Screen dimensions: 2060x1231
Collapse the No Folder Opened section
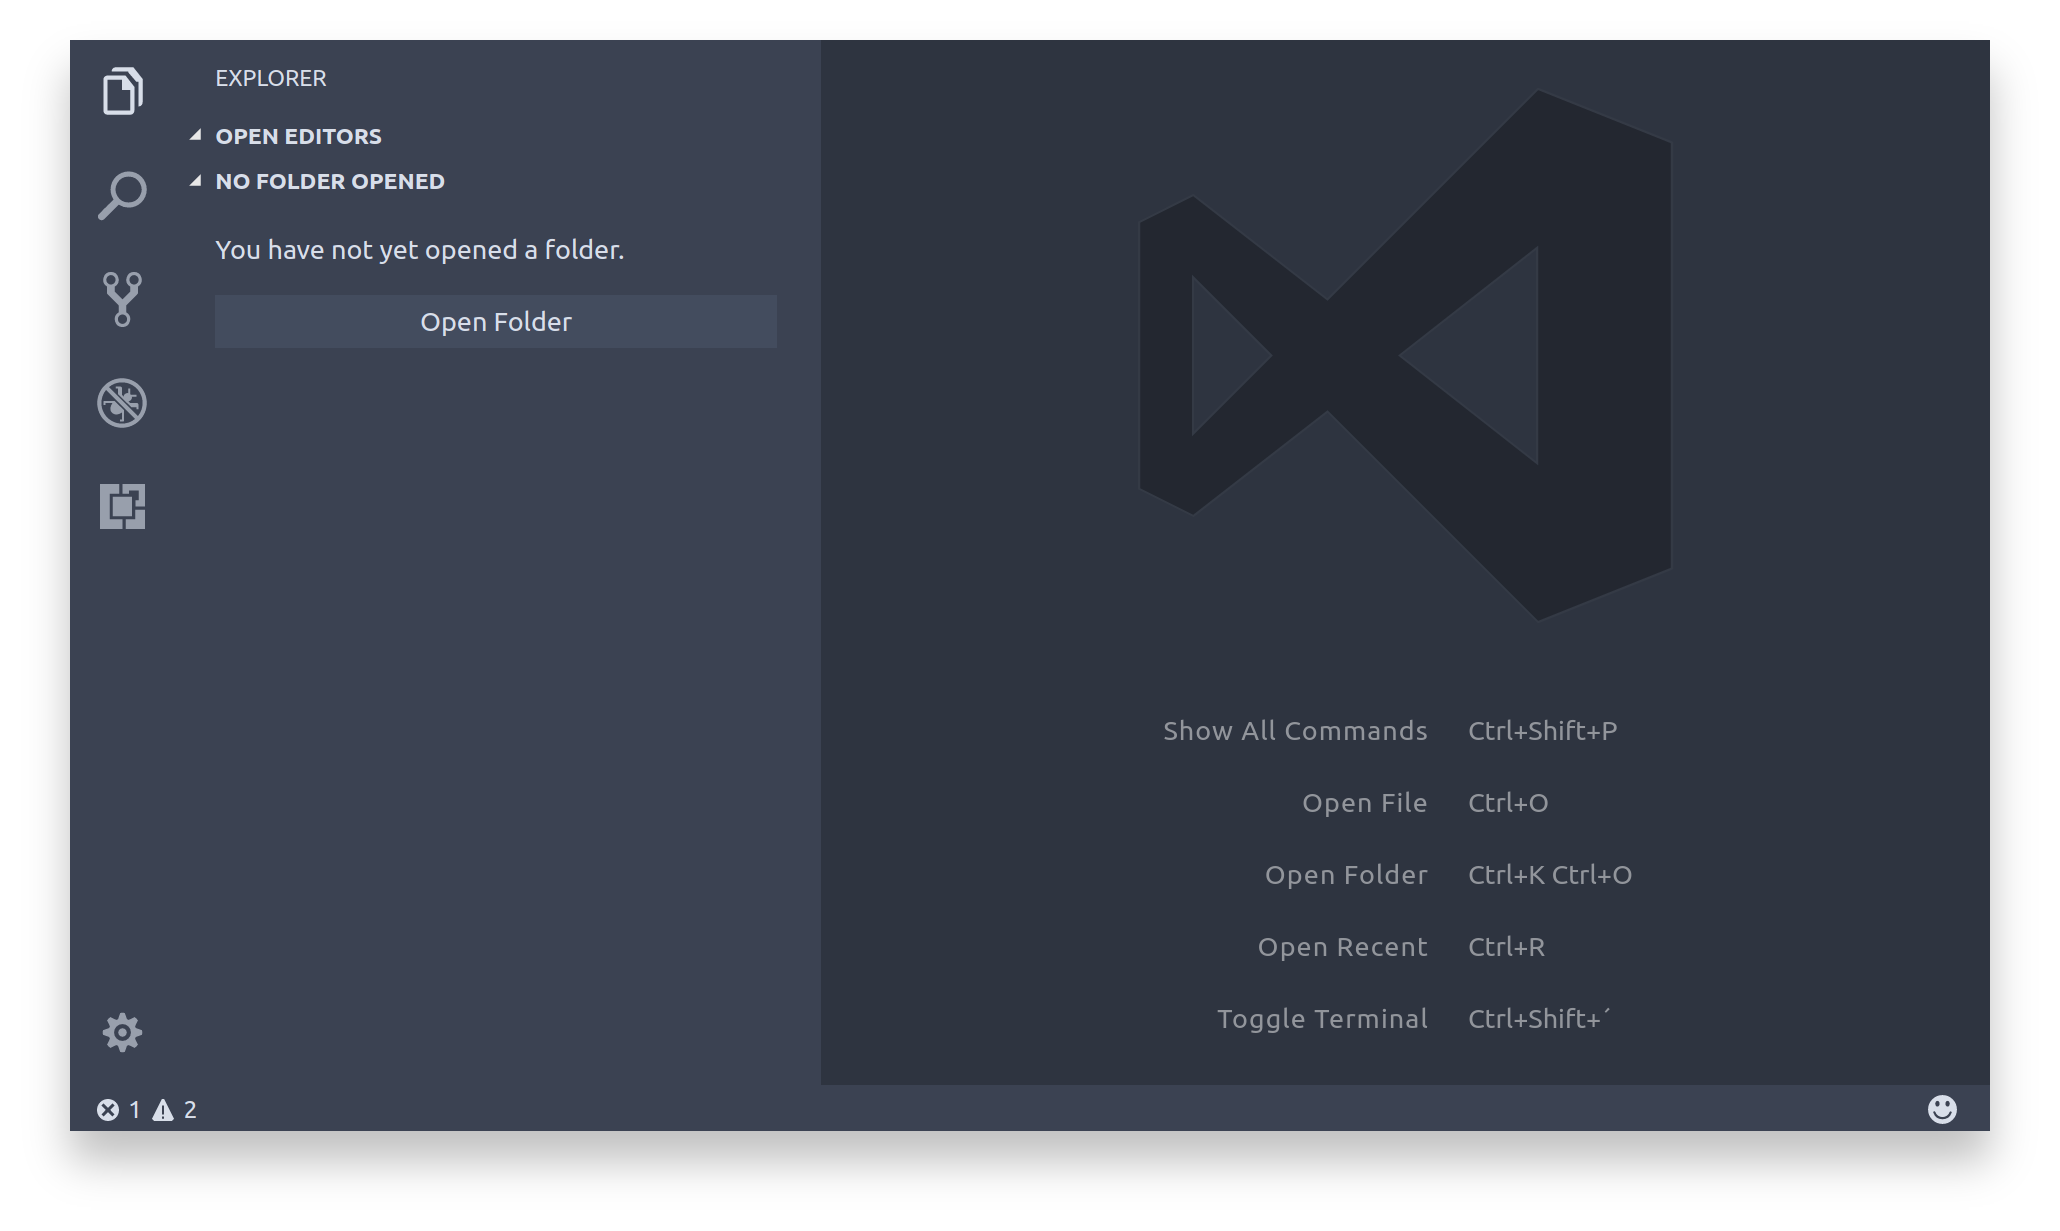pos(330,181)
